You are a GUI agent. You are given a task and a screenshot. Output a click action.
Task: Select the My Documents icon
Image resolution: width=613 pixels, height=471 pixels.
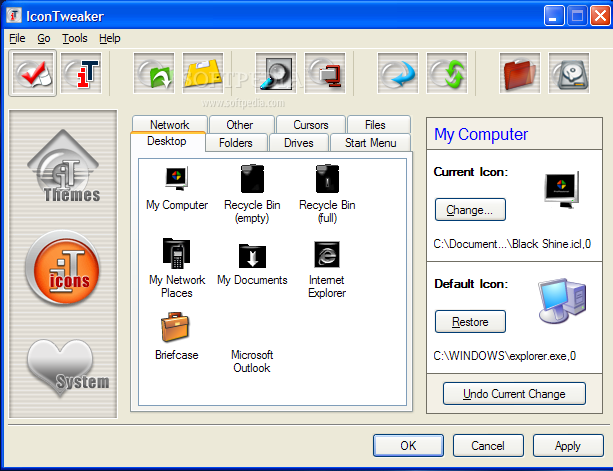coord(252,265)
